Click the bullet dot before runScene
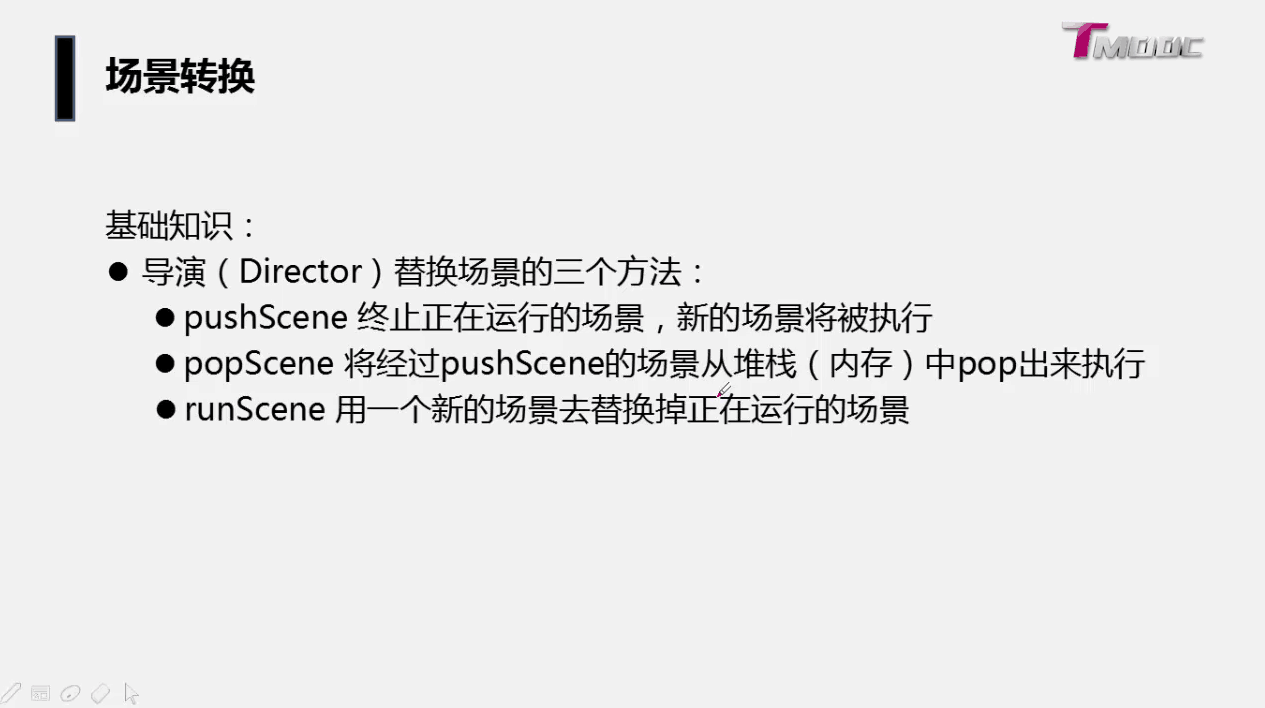The image size is (1265, 708). (166, 409)
